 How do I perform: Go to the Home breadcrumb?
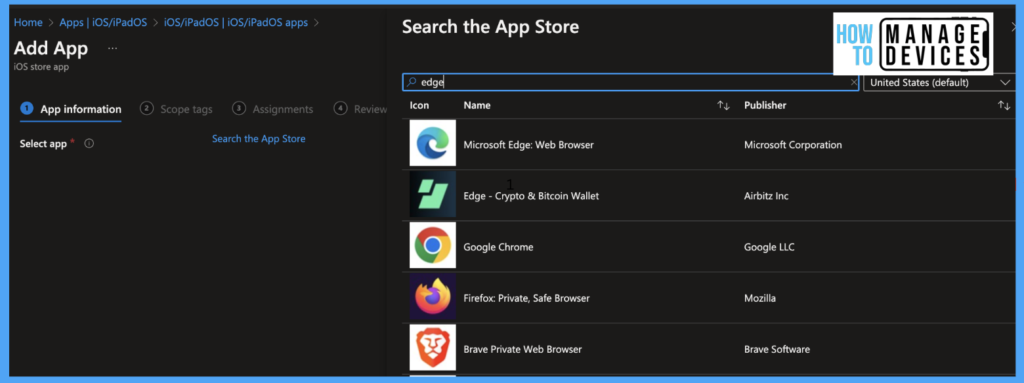coord(28,22)
